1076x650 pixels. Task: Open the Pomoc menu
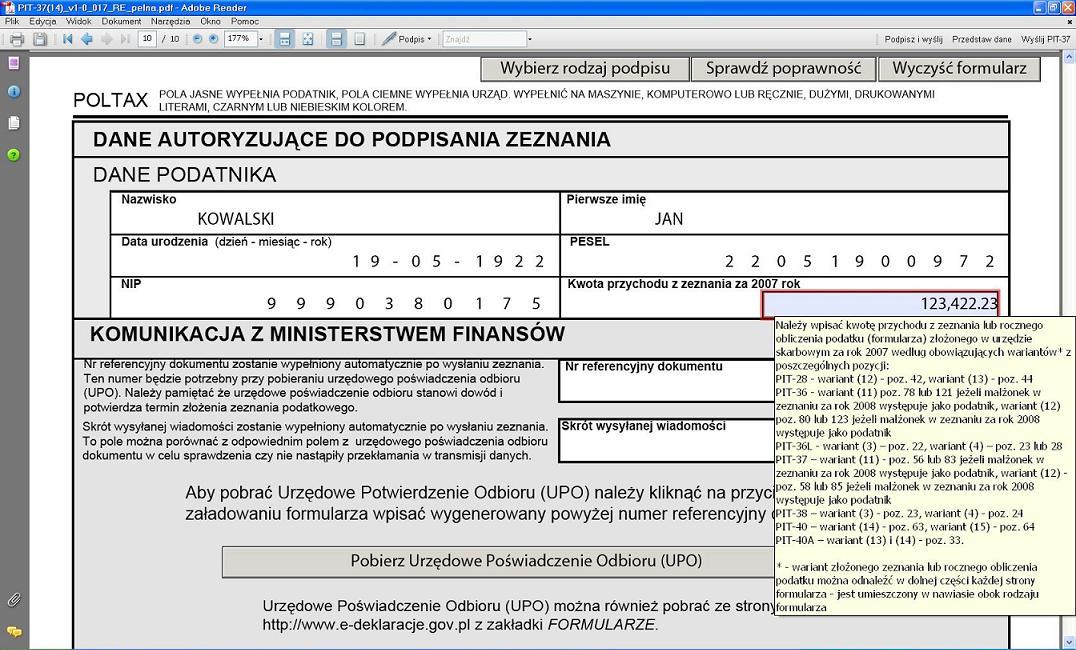245,21
